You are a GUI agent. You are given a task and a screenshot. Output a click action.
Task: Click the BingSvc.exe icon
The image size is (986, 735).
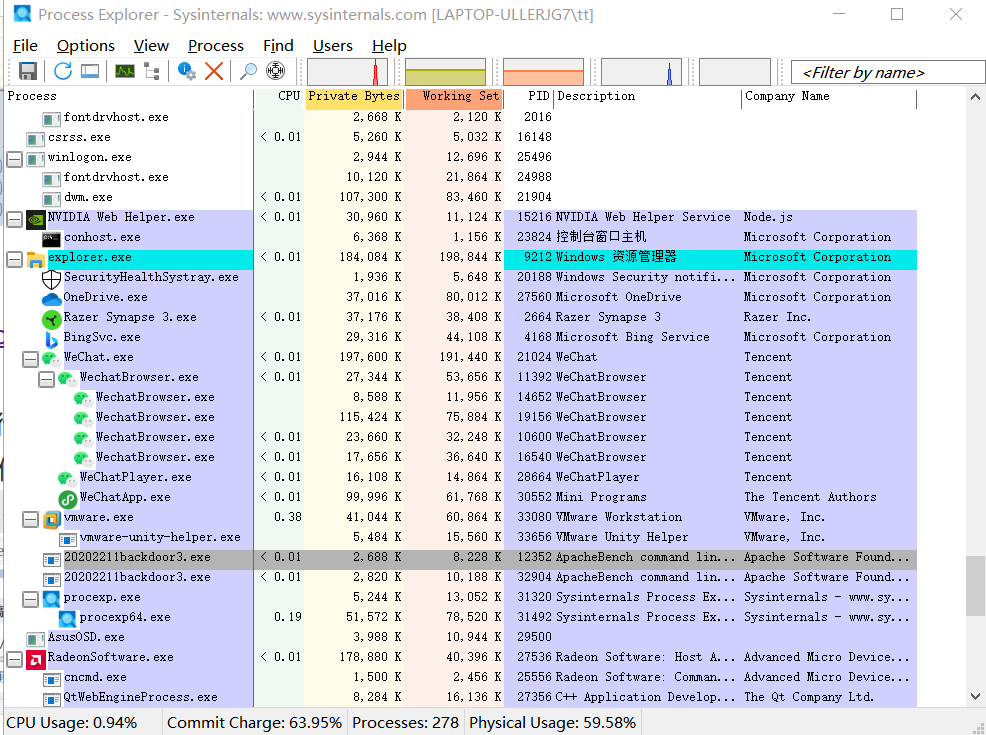(x=51, y=339)
